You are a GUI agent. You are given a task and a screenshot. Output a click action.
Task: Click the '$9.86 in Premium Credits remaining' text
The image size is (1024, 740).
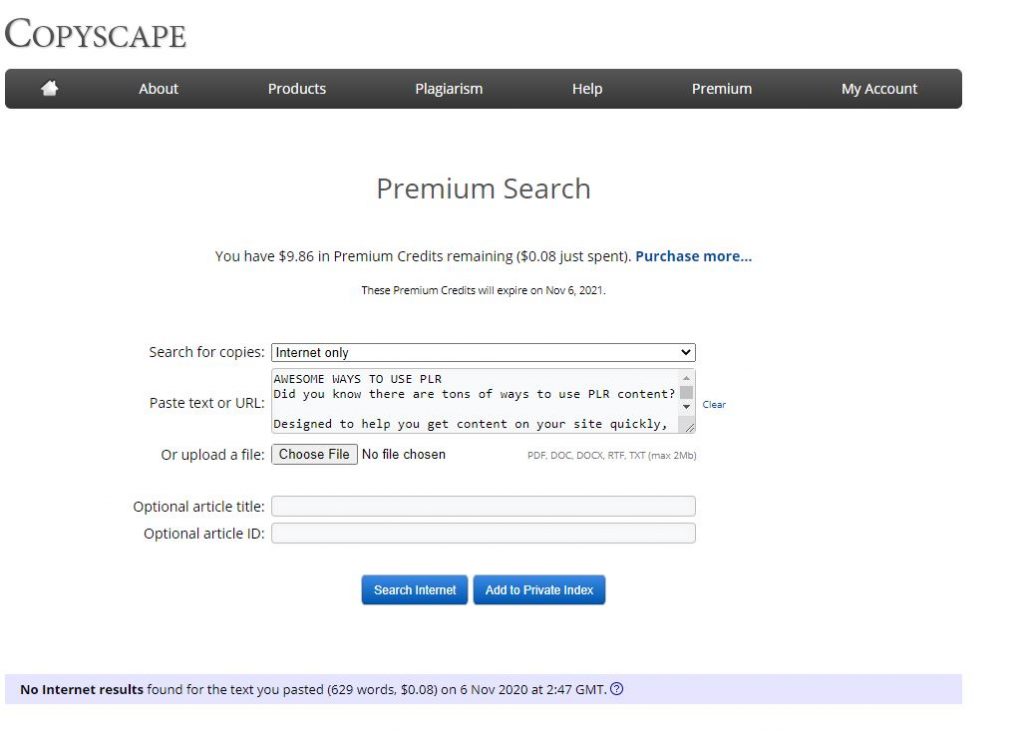tap(396, 256)
